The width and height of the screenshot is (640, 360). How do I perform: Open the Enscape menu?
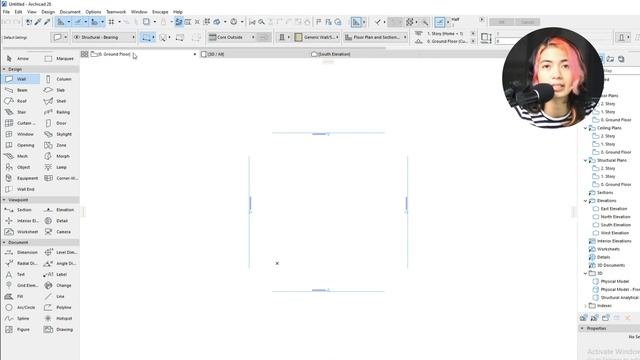160,12
